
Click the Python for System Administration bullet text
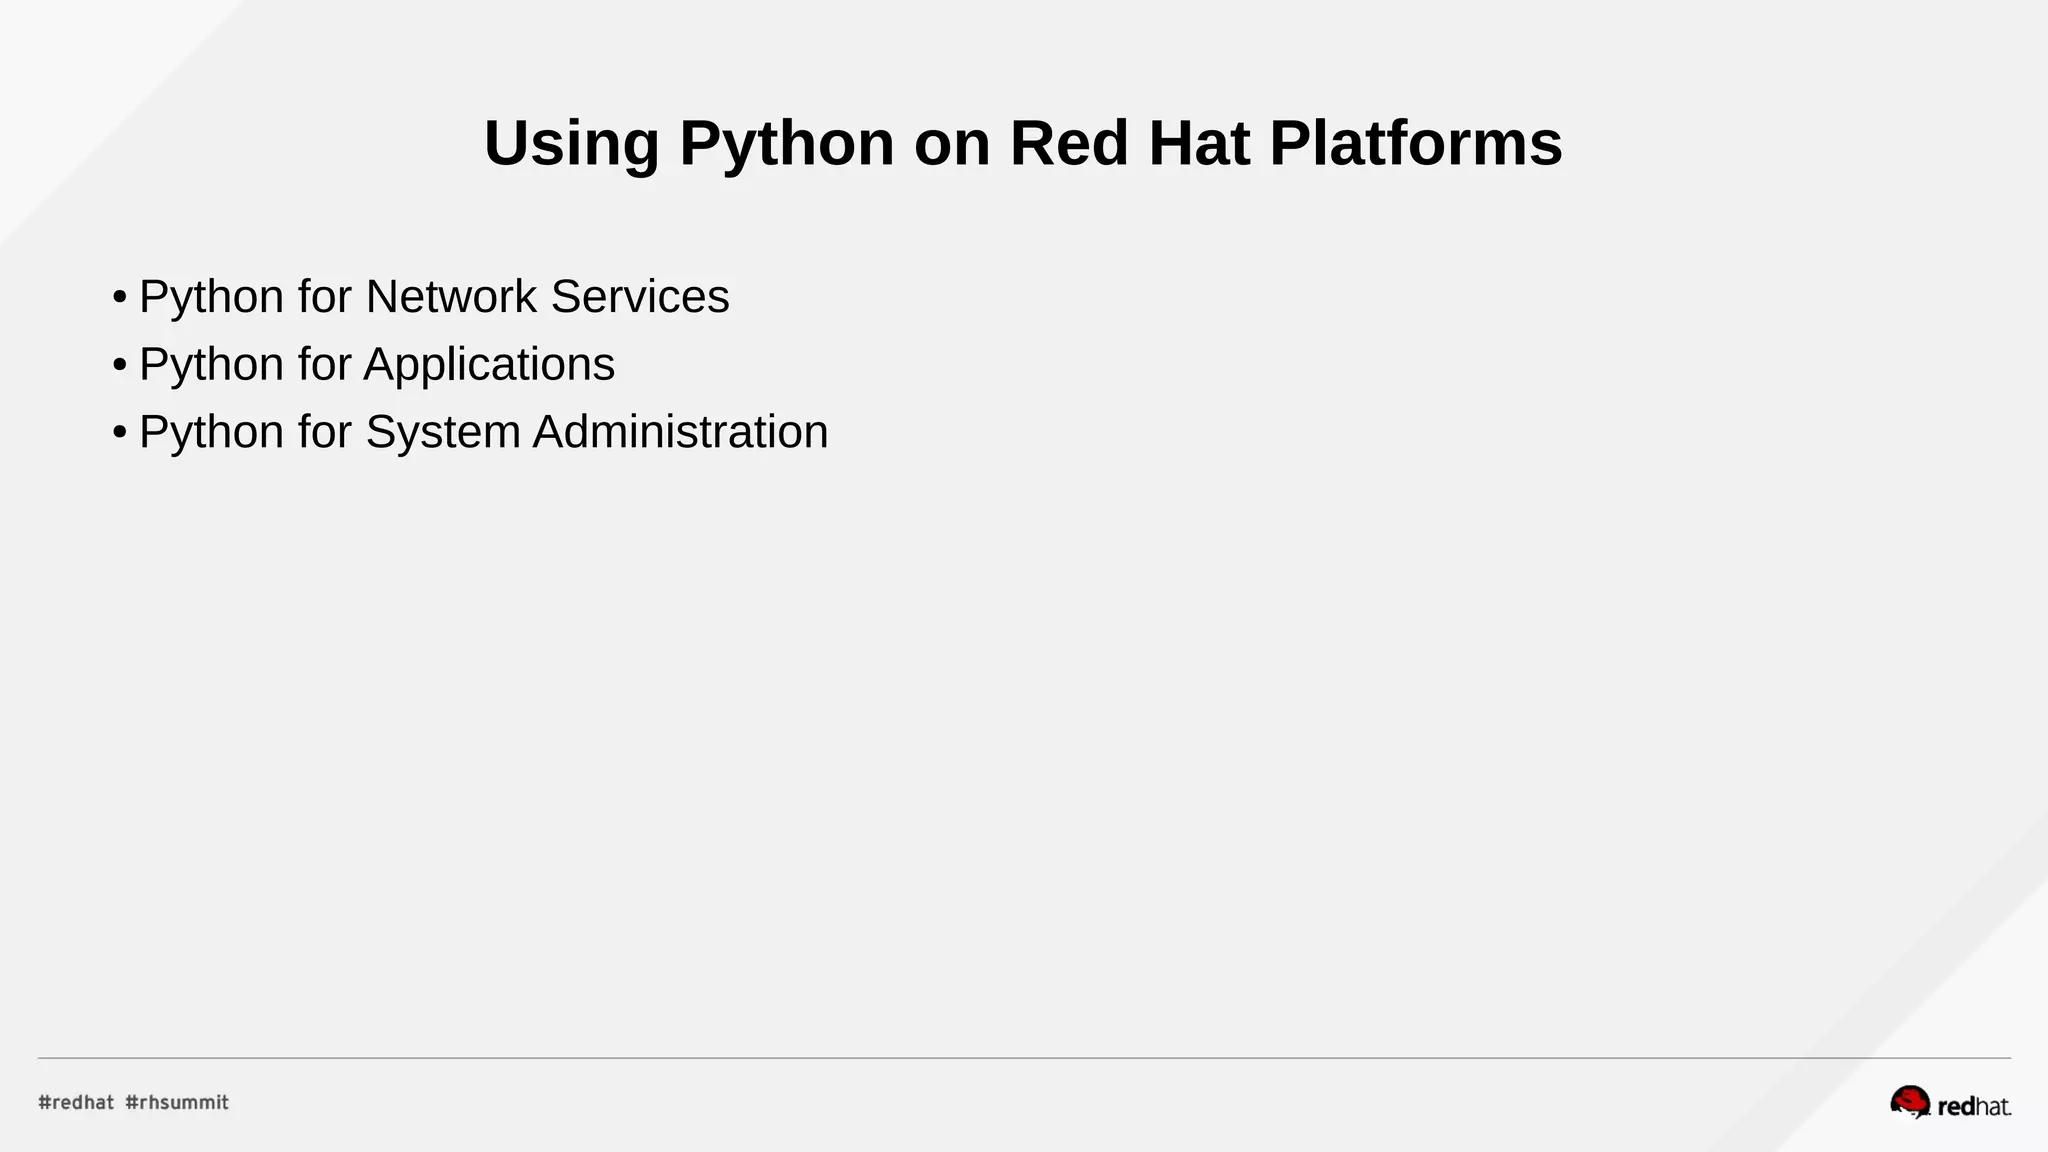[483, 432]
